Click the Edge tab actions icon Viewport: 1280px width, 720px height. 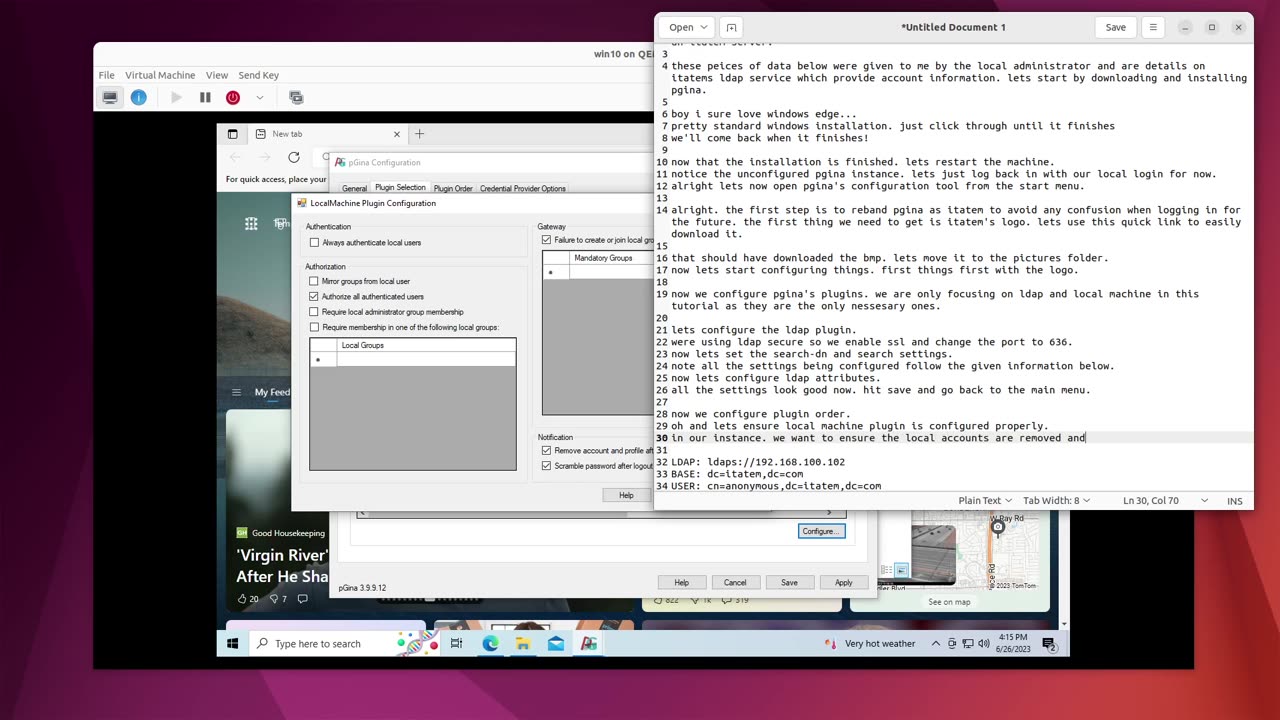click(233, 134)
